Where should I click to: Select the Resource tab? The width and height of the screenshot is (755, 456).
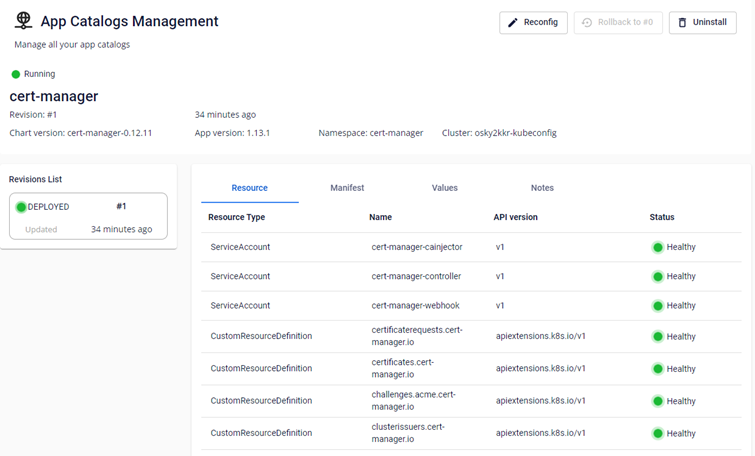pos(249,188)
